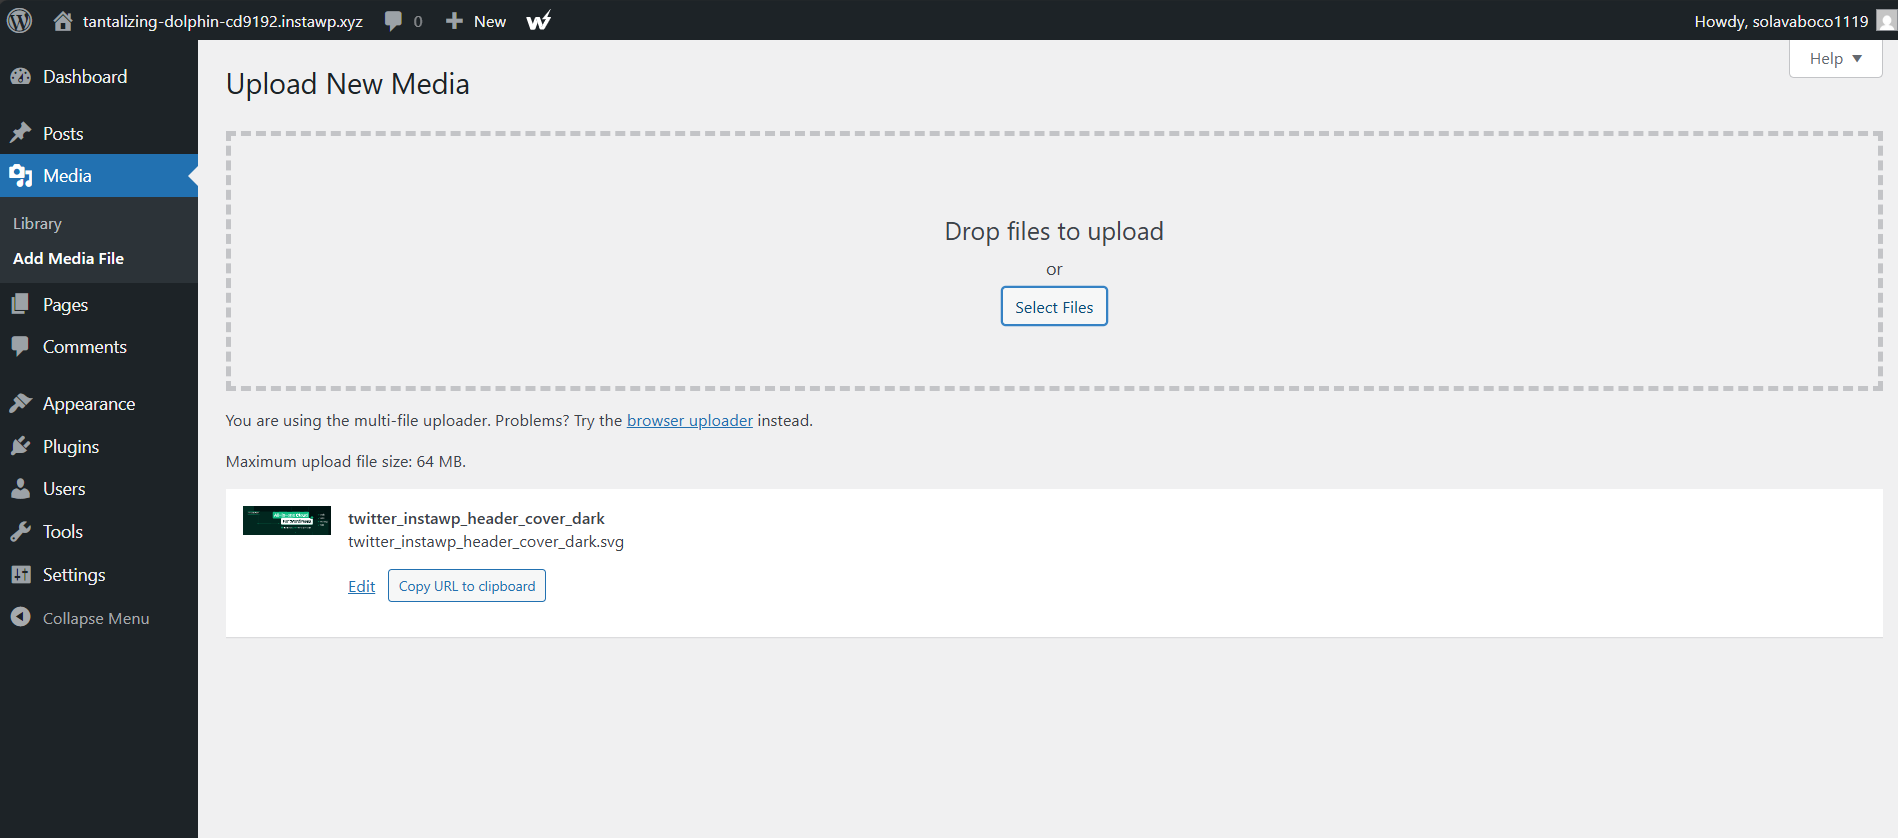The width and height of the screenshot is (1898, 838).
Task: Open the Settings menu label
Action: [x=74, y=575]
